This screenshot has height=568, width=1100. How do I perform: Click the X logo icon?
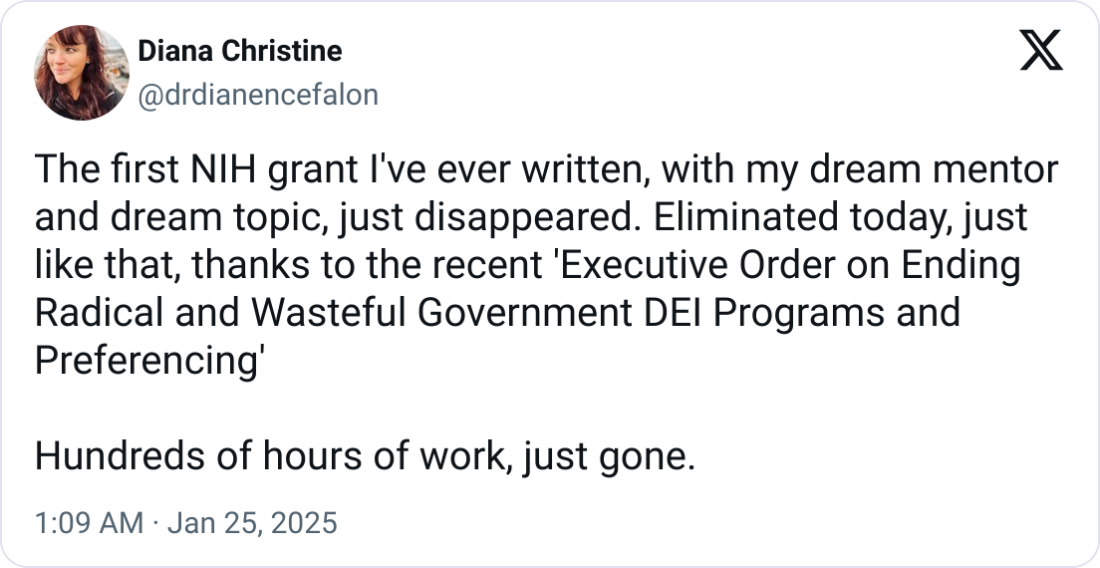1040,50
